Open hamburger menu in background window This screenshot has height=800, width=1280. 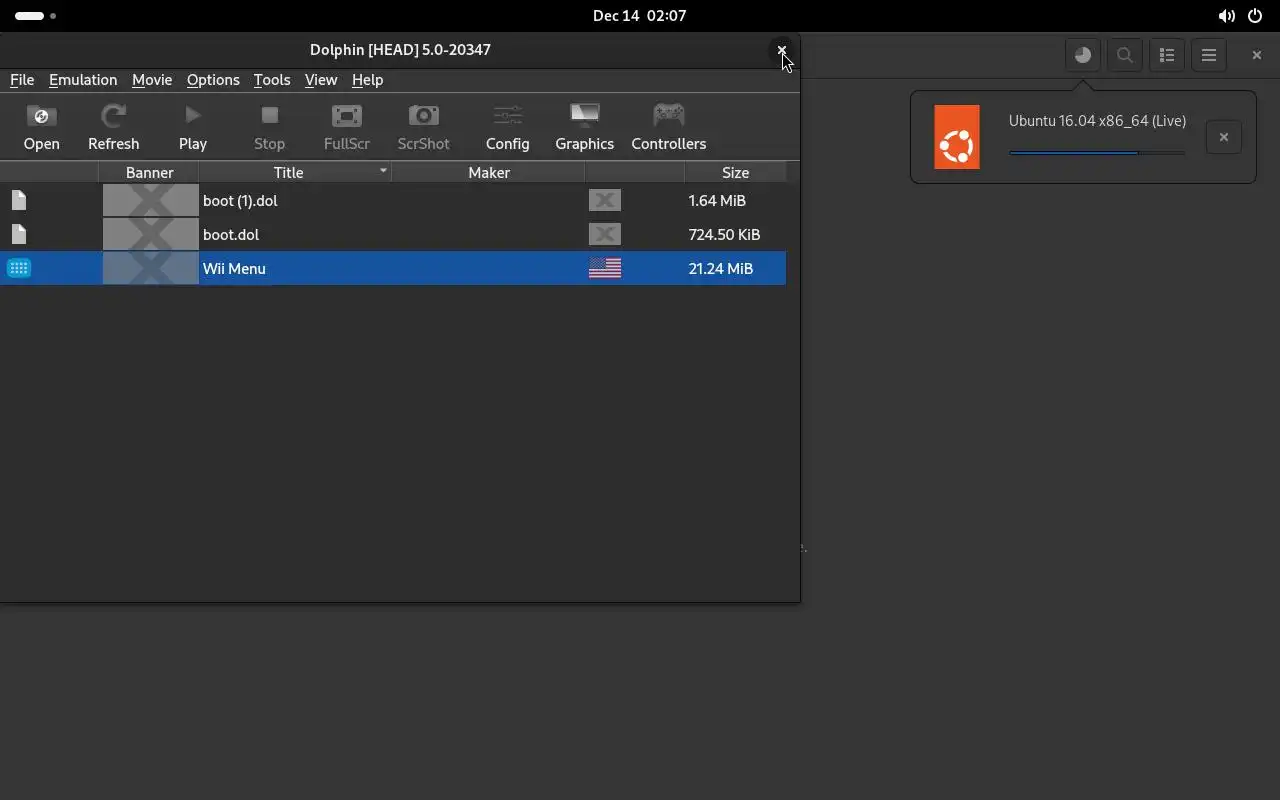click(x=1209, y=55)
